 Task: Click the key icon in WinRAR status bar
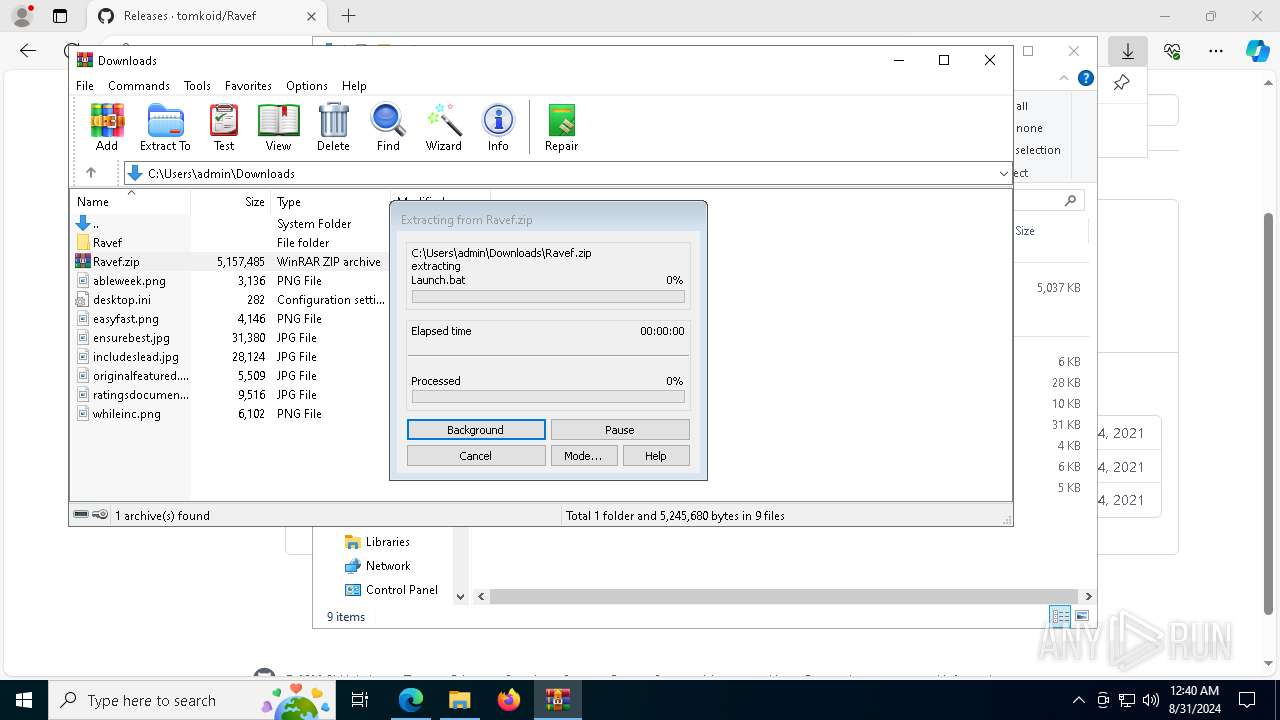click(100, 515)
